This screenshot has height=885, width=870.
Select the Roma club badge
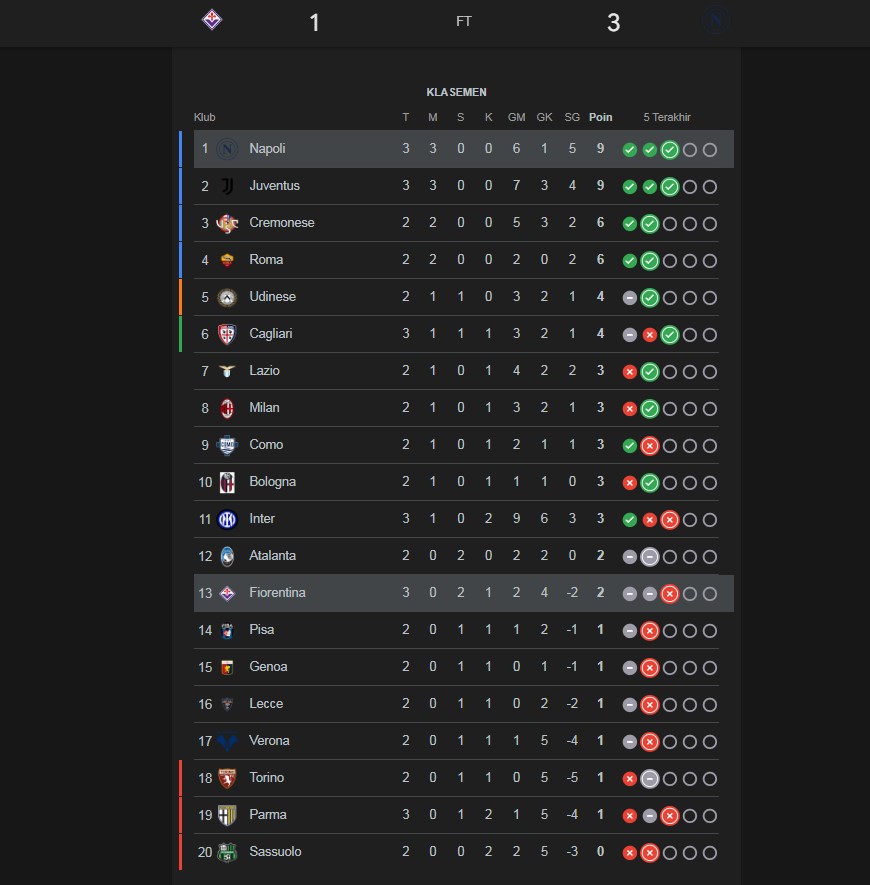coord(227,260)
